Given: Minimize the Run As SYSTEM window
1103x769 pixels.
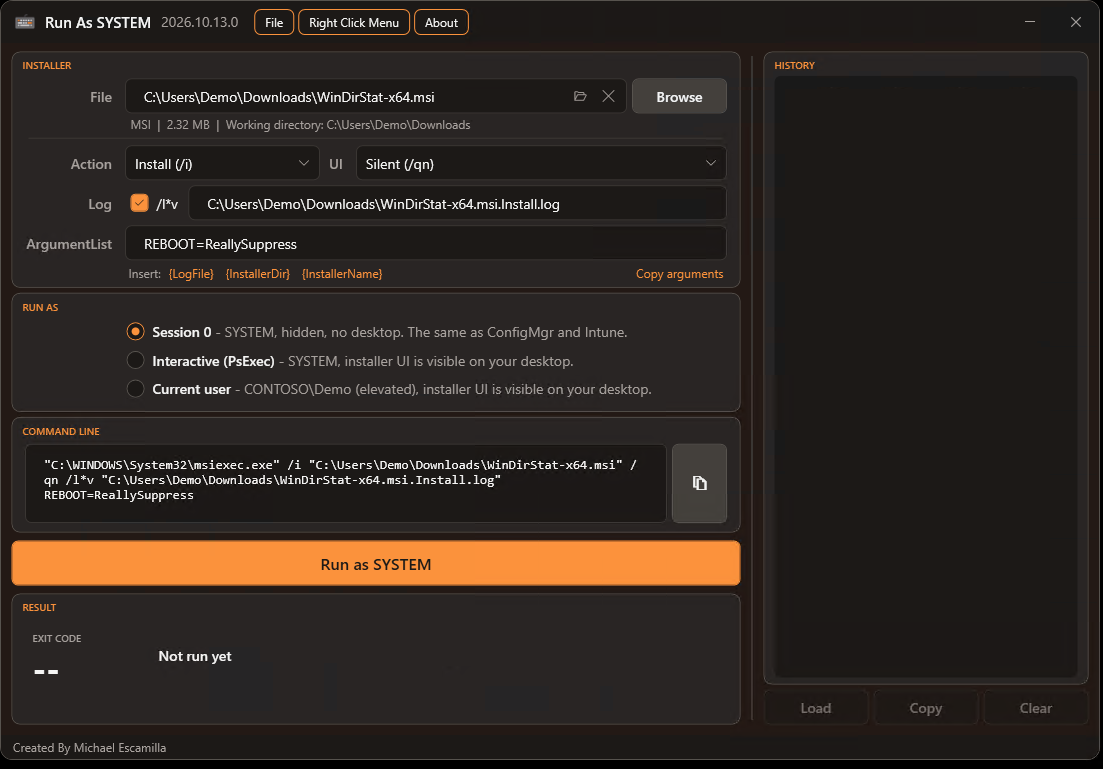Looking at the screenshot, I should tap(1030, 22).
